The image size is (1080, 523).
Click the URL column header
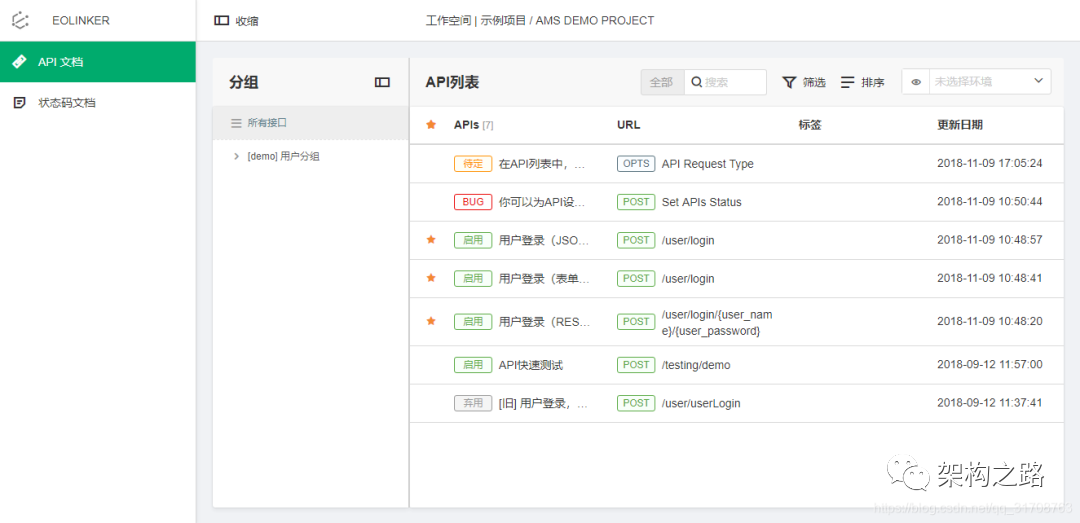[628, 125]
